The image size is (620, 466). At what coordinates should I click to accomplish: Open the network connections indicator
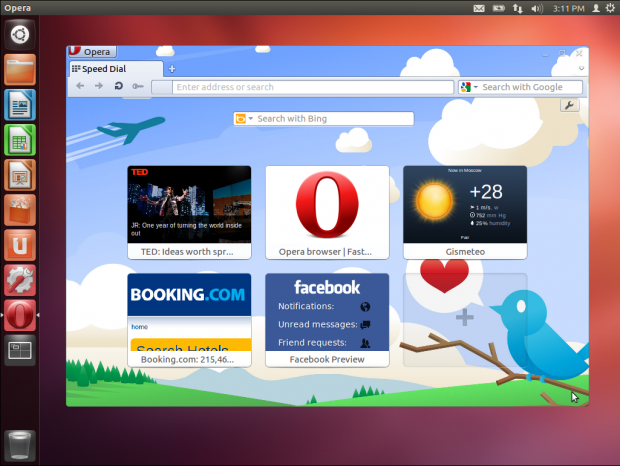coord(518,8)
